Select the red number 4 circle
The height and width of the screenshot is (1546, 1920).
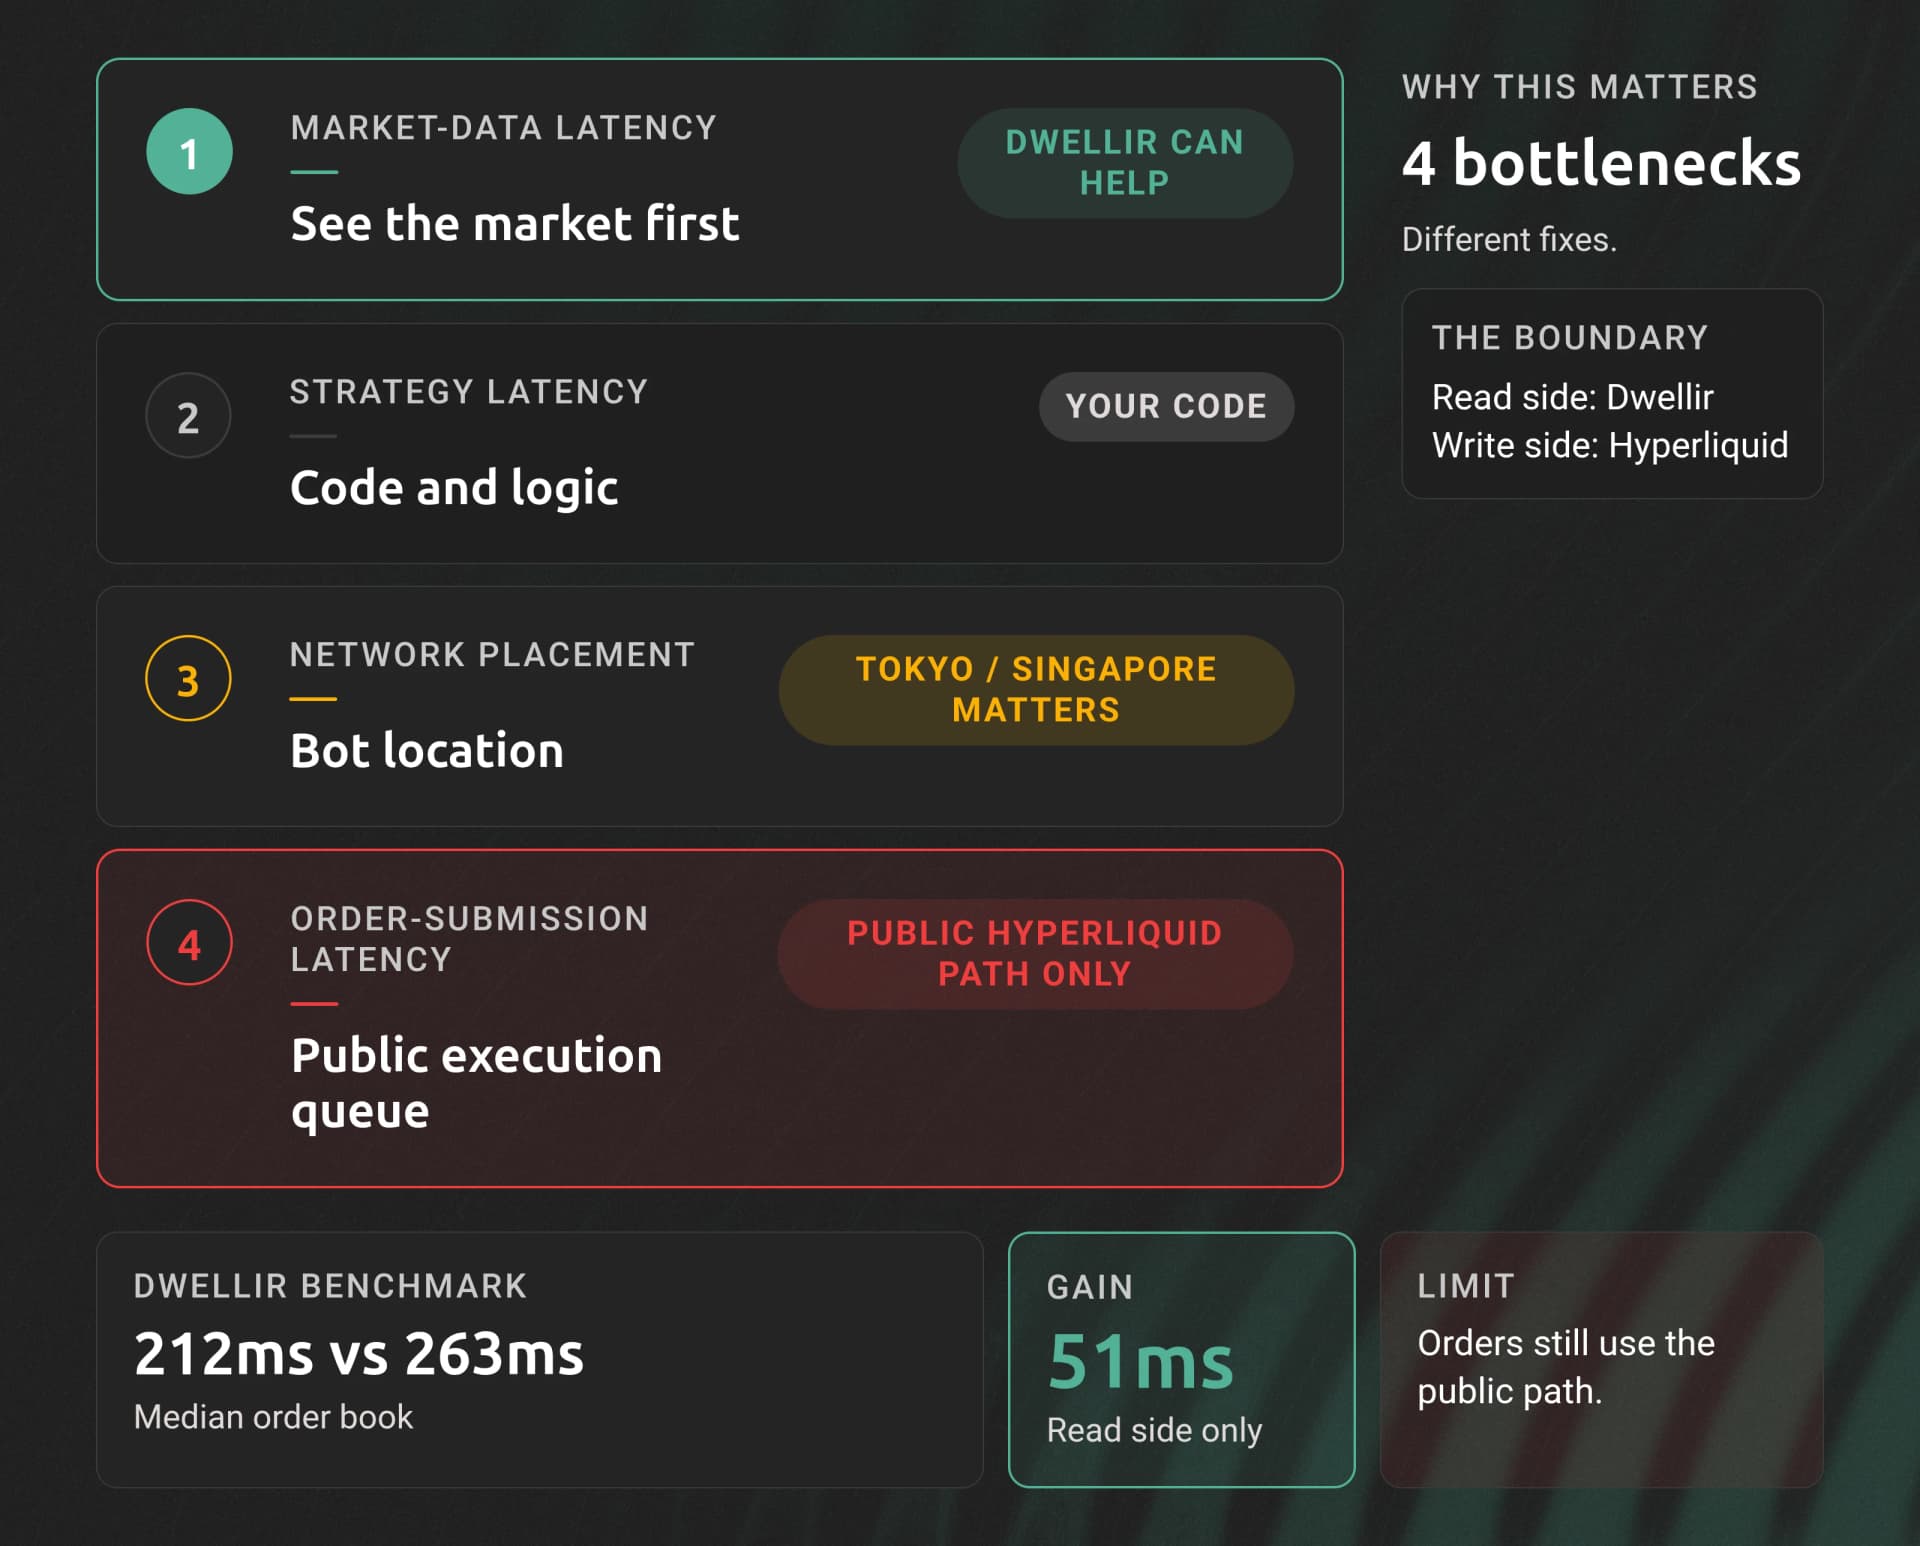(x=189, y=943)
